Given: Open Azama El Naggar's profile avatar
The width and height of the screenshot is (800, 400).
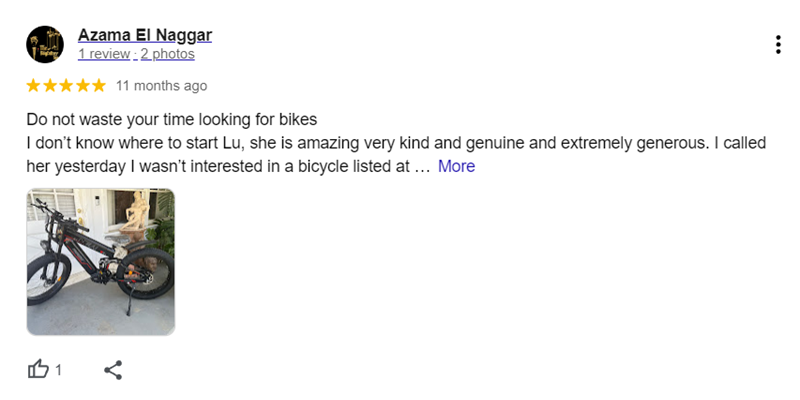Looking at the screenshot, I should [x=45, y=45].
